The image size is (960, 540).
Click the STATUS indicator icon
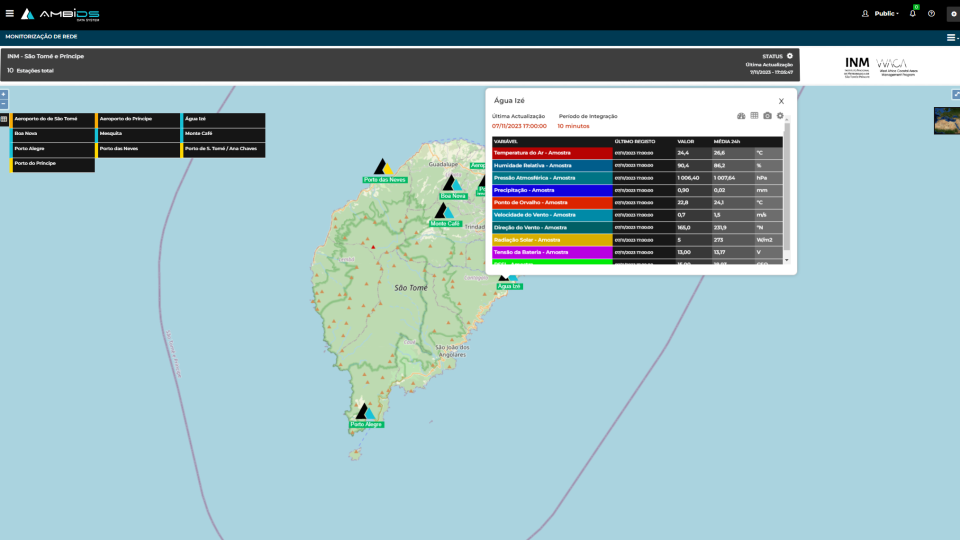click(789, 56)
